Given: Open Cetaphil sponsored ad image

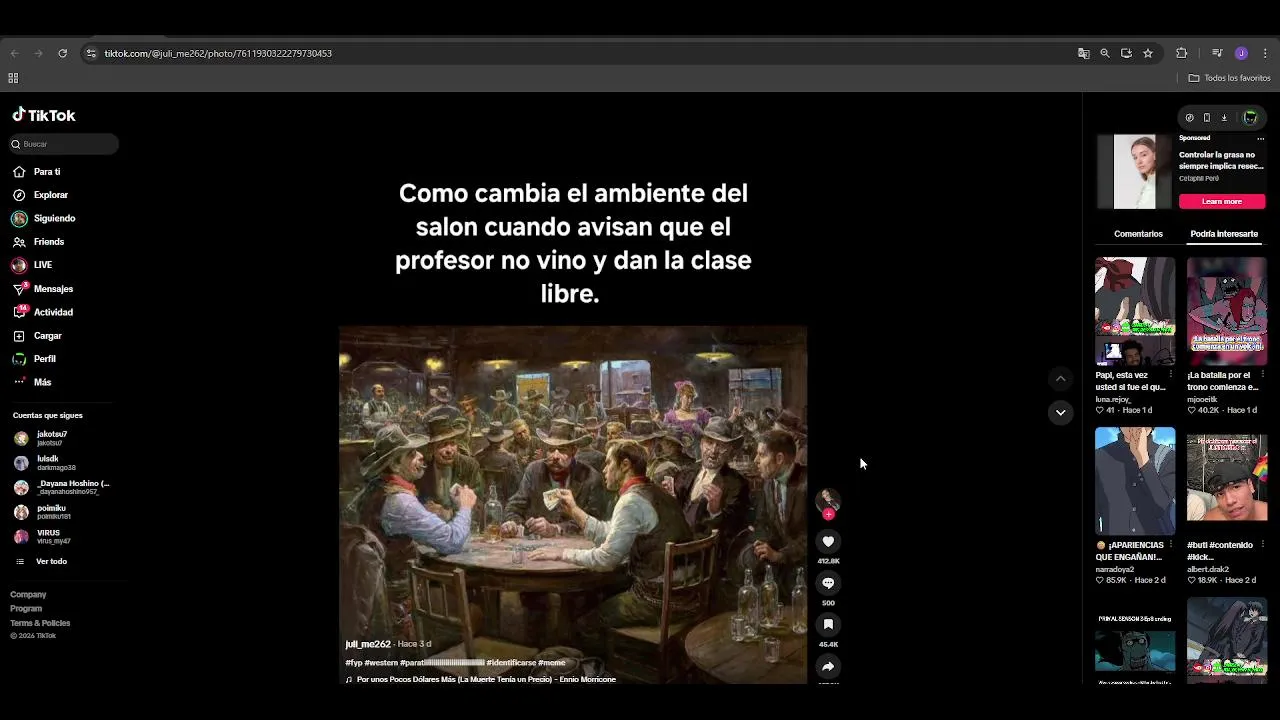Looking at the screenshot, I should point(1135,172).
